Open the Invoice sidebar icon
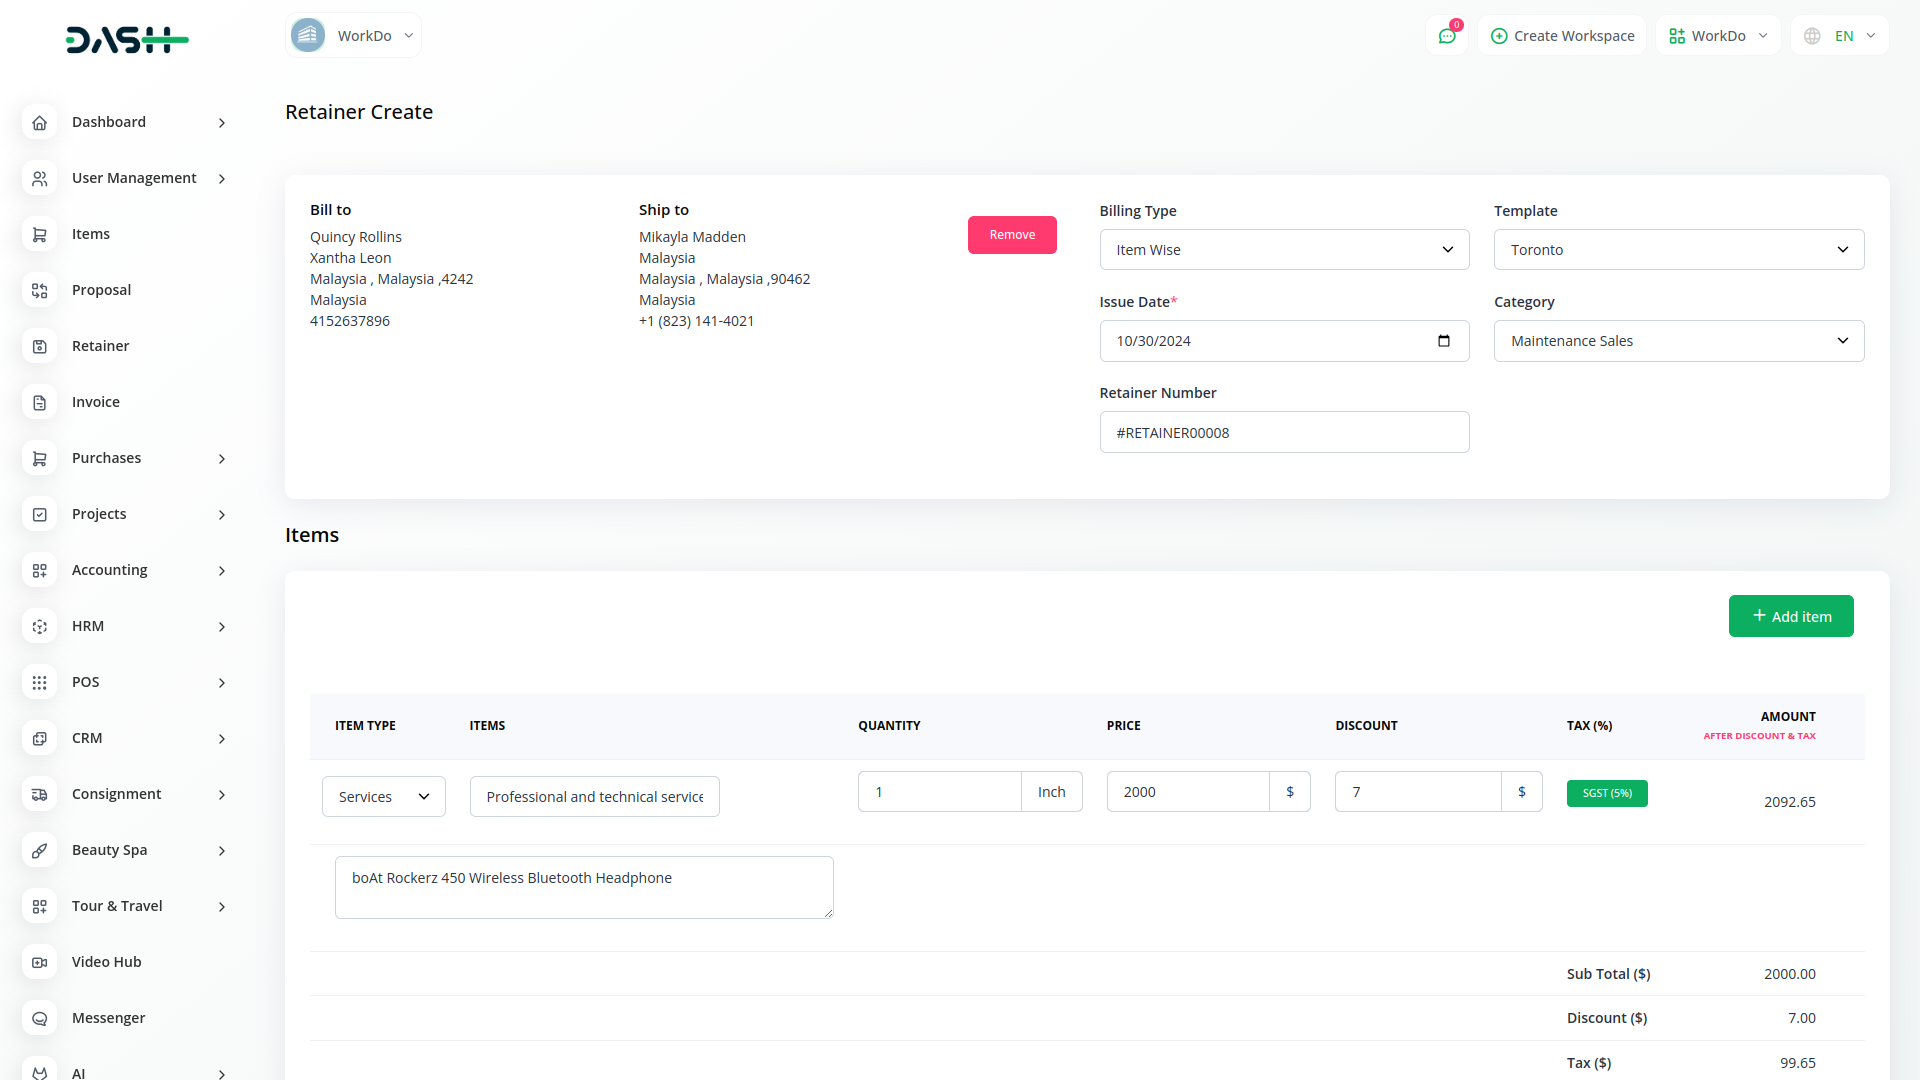Image resolution: width=1920 pixels, height=1080 pixels. pos(40,402)
